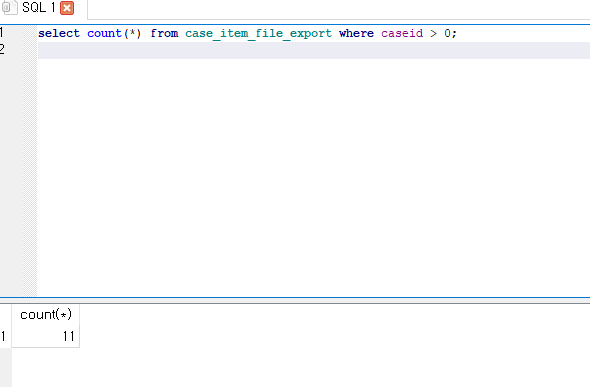Click the count(*) result column header
This screenshot has width=590, height=387.
point(46,314)
